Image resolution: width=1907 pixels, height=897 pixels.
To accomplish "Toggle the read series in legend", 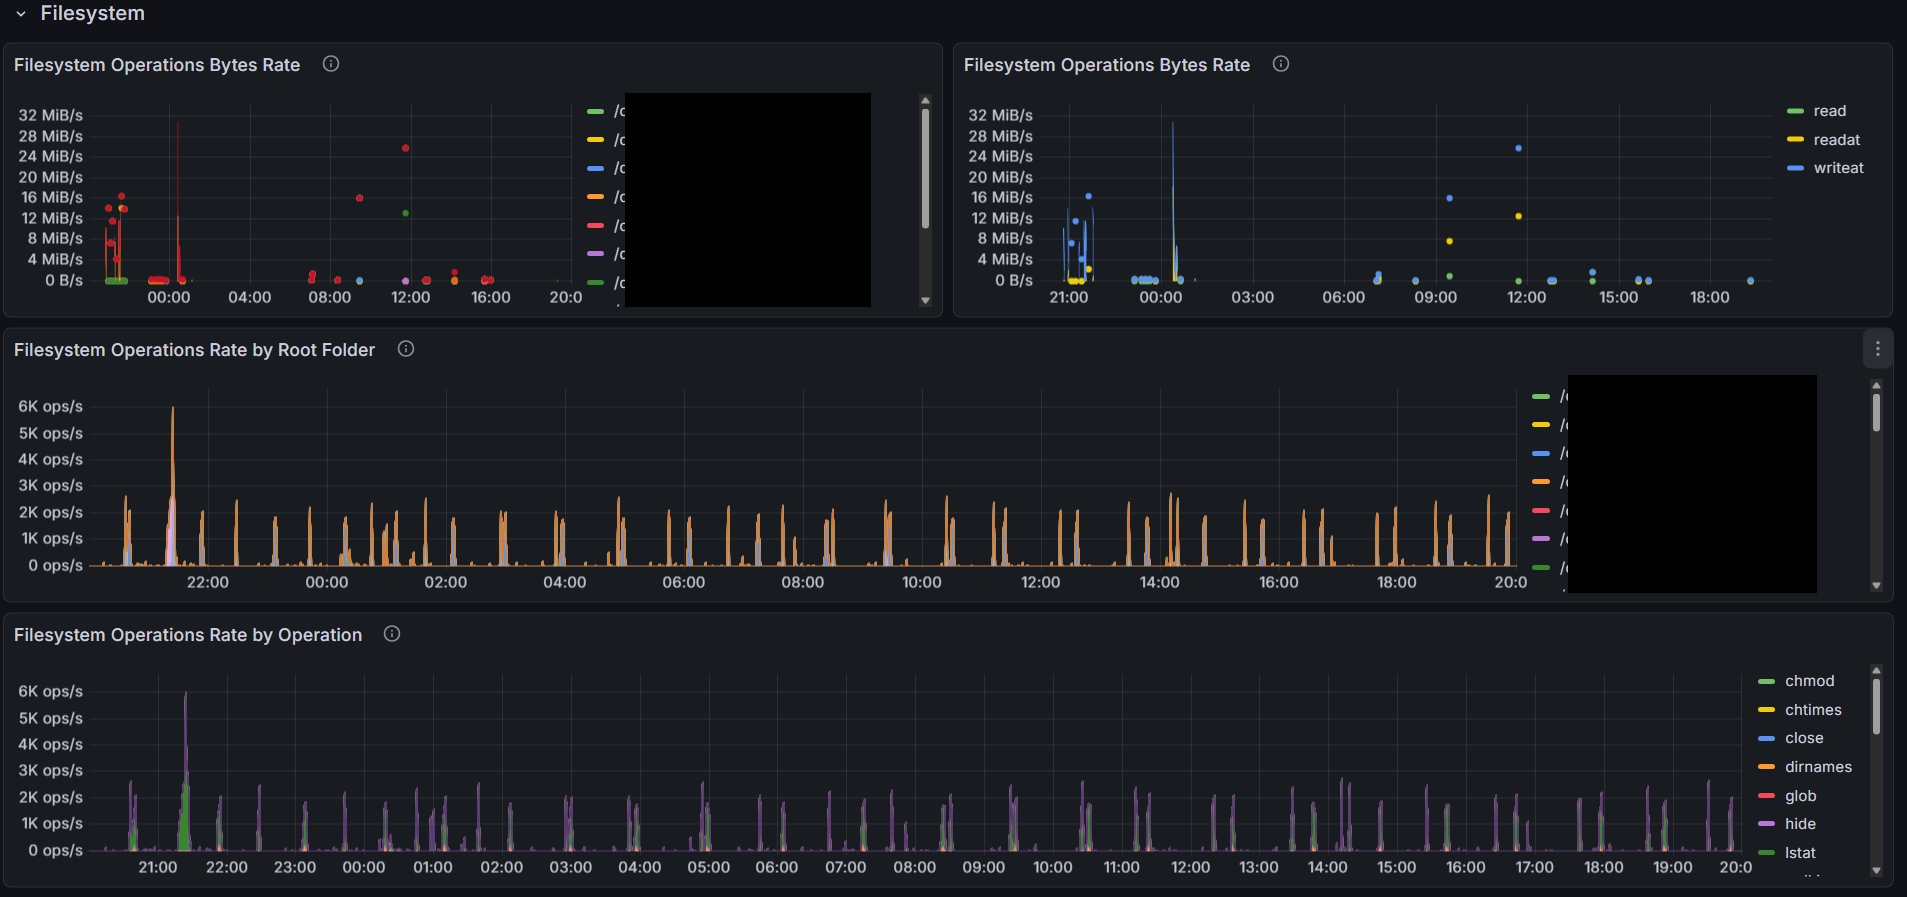I will coord(1829,111).
